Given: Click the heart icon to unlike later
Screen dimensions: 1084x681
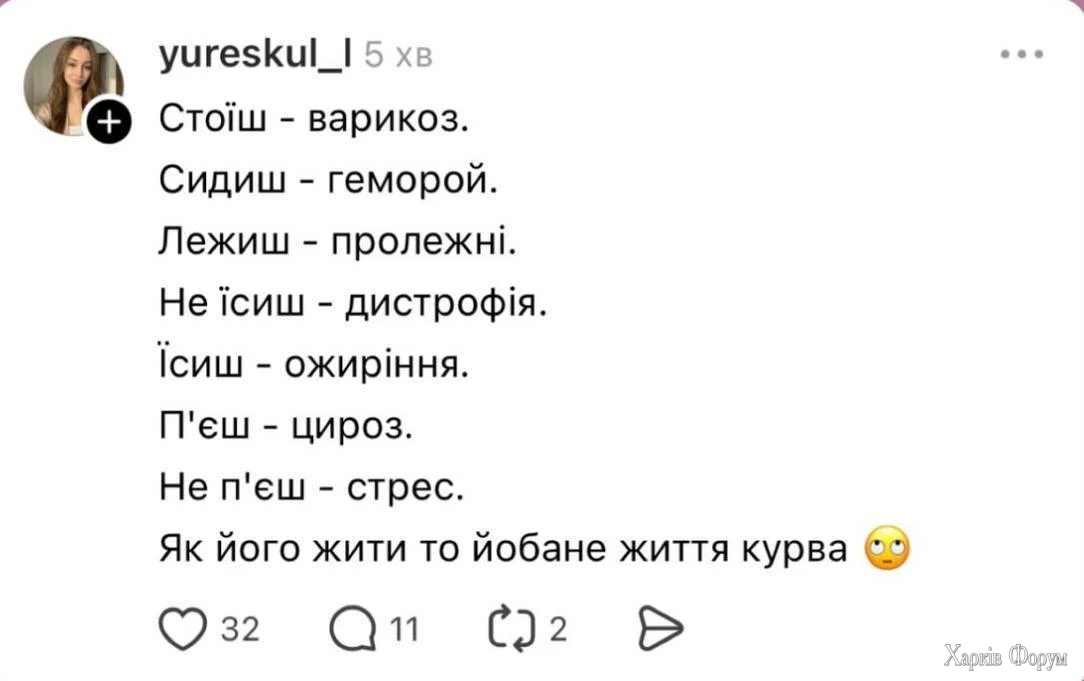Looking at the screenshot, I should coord(181,628).
